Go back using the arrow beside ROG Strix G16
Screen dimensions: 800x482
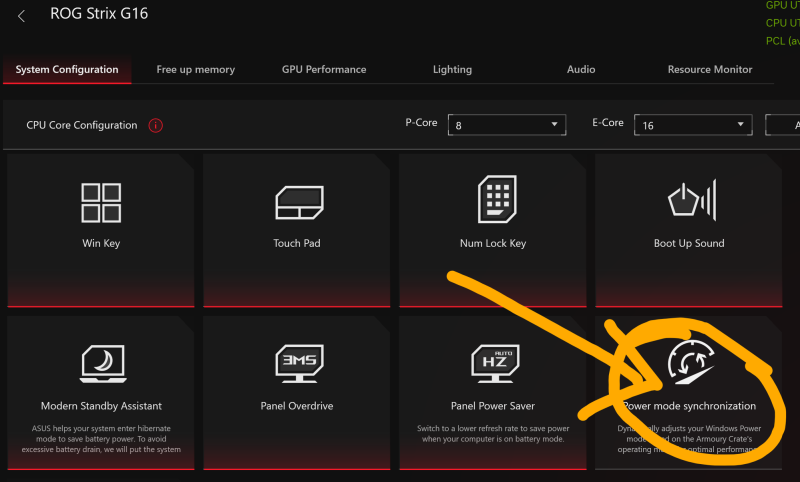click(21, 16)
